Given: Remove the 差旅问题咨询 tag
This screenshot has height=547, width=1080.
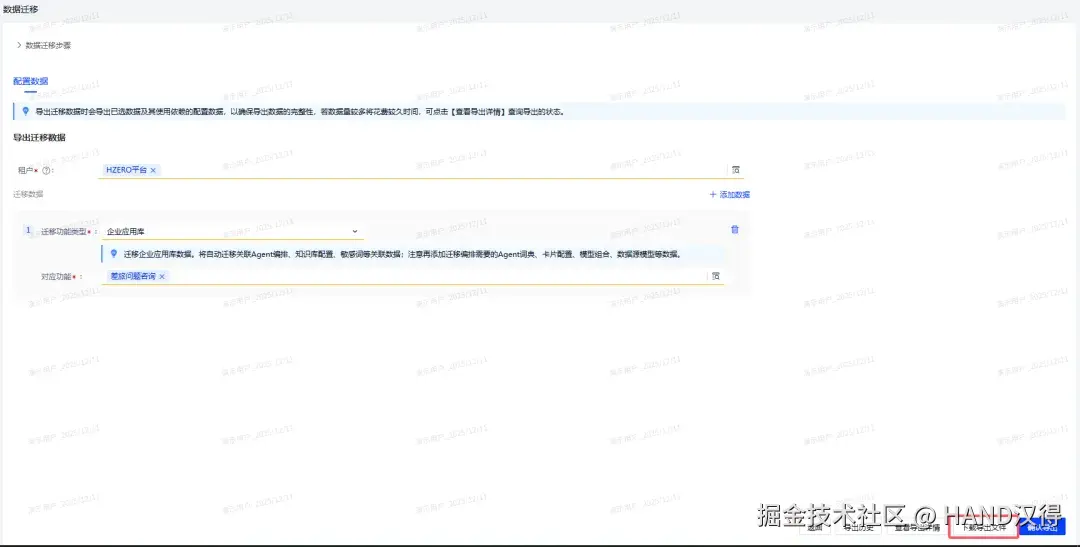Looking at the screenshot, I should [162, 276].
